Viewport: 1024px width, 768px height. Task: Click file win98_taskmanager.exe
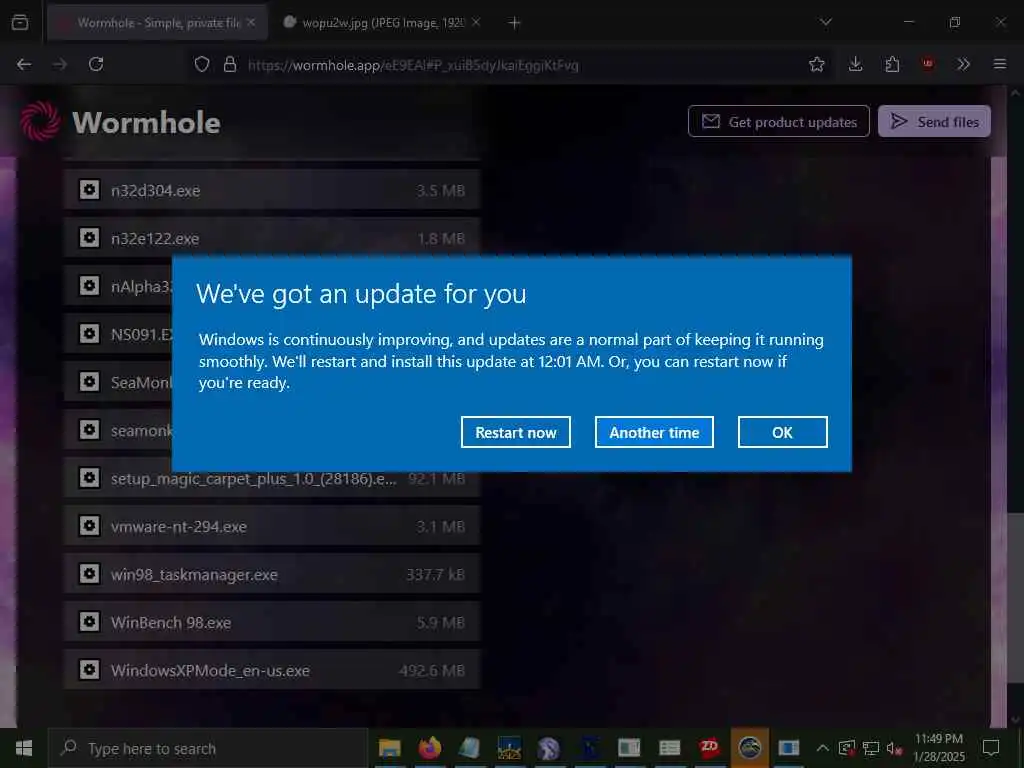tap(272, 575)
